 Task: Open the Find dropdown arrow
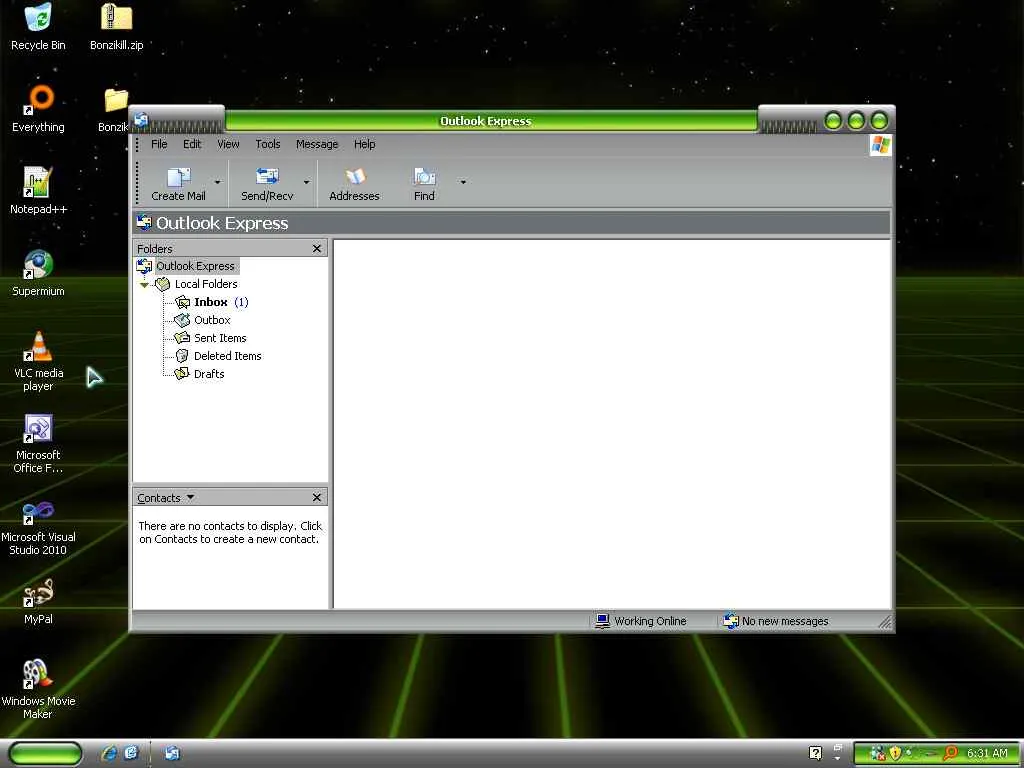point(463,183)
